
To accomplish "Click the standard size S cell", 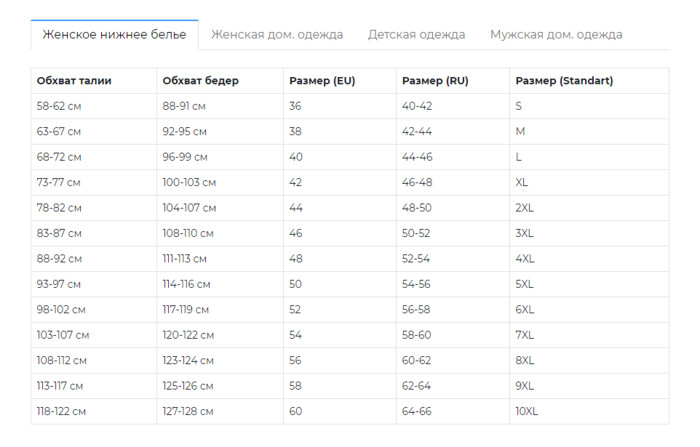I will coord(518,106).
